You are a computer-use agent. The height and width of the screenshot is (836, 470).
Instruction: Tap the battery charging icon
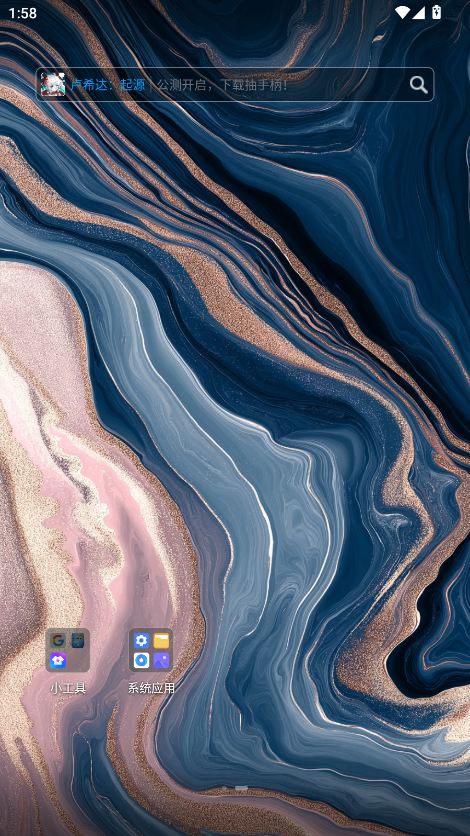tap(436, 12)
